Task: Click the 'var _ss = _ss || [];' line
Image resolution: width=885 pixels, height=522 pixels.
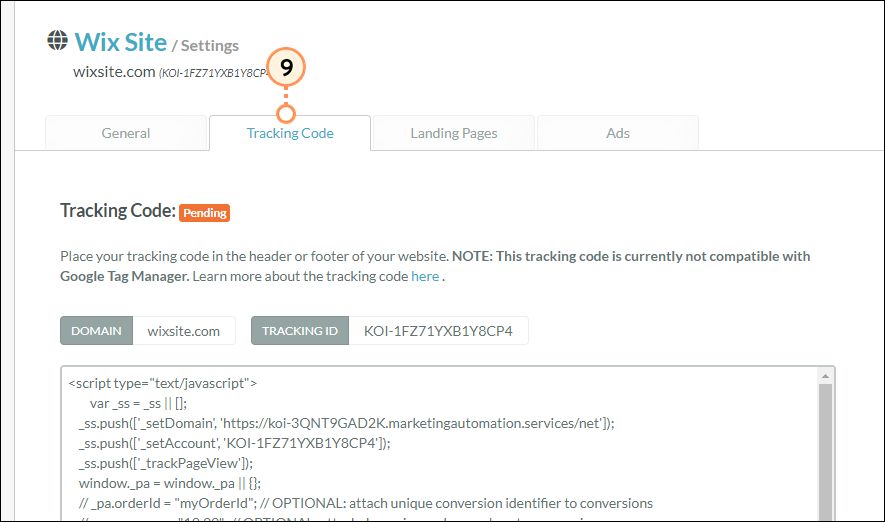Action: point(138,403)
